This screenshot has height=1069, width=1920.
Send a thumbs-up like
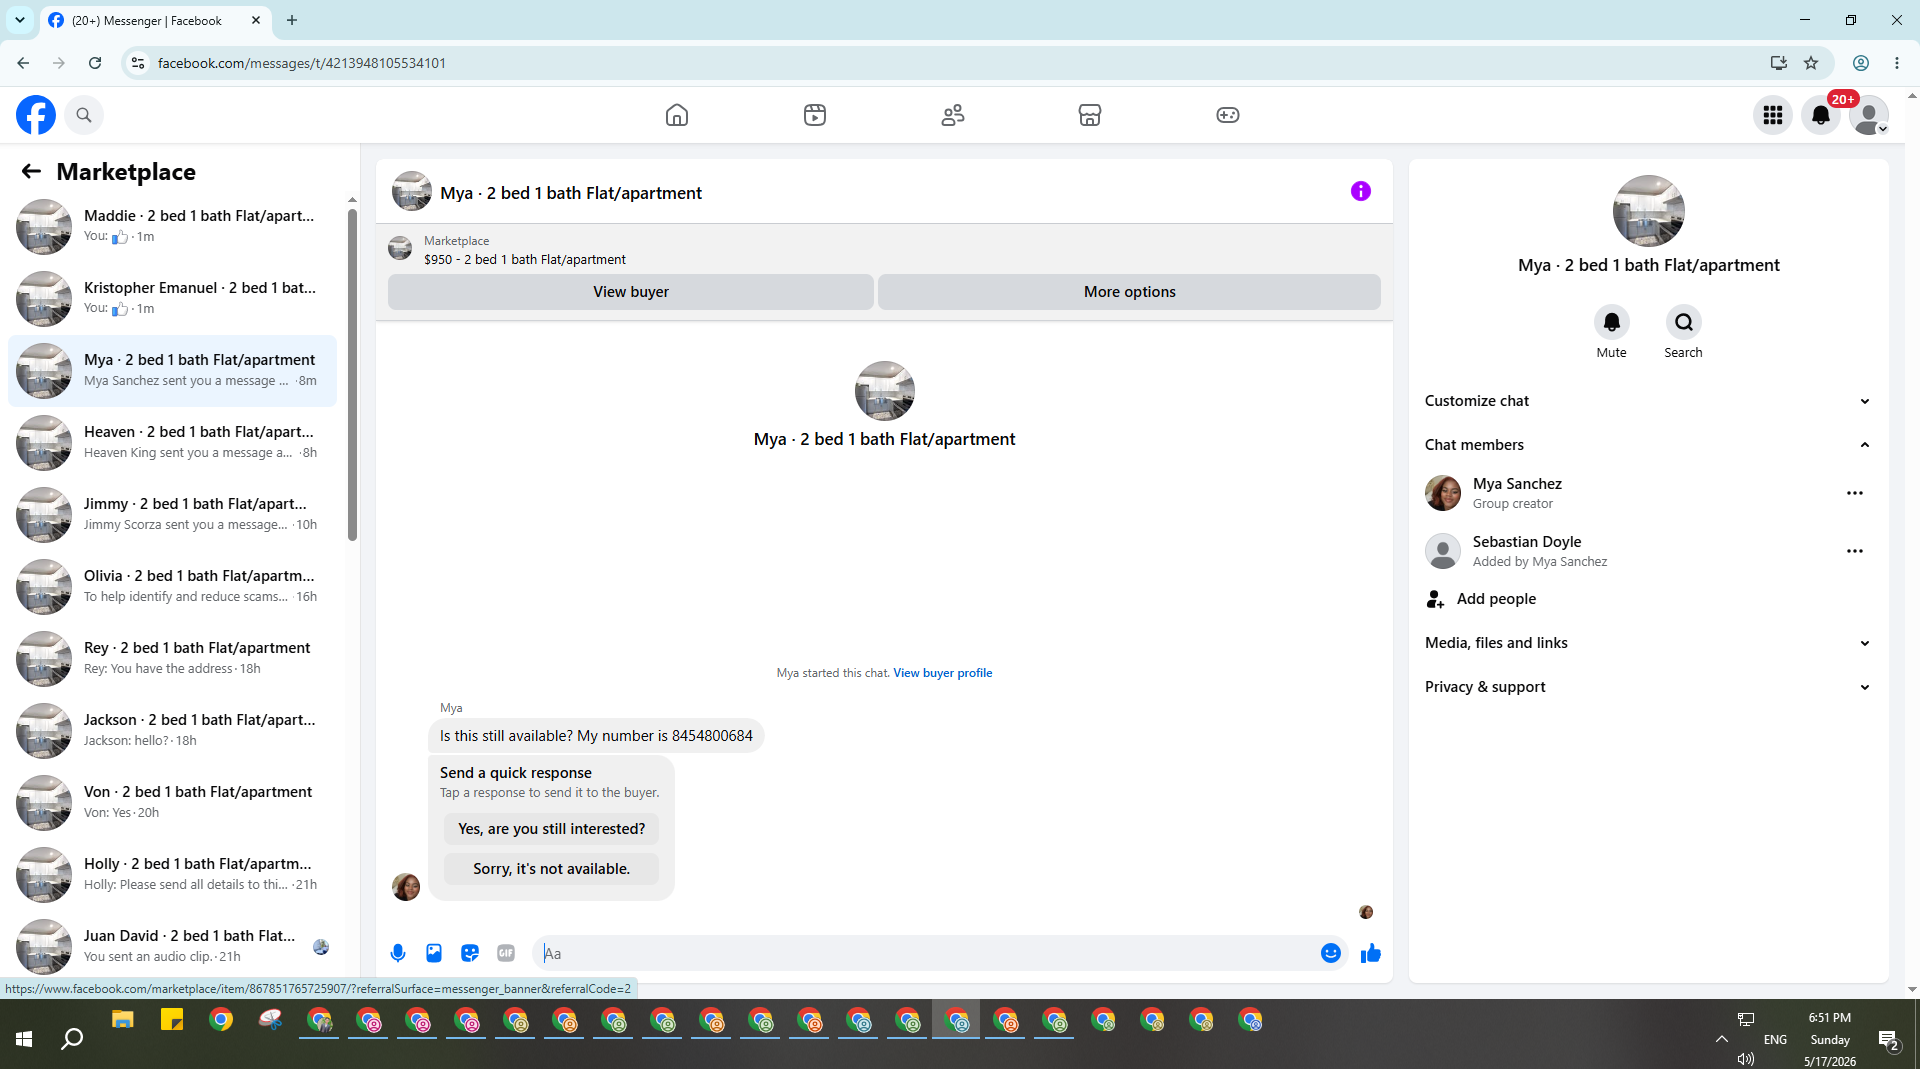1370,953
